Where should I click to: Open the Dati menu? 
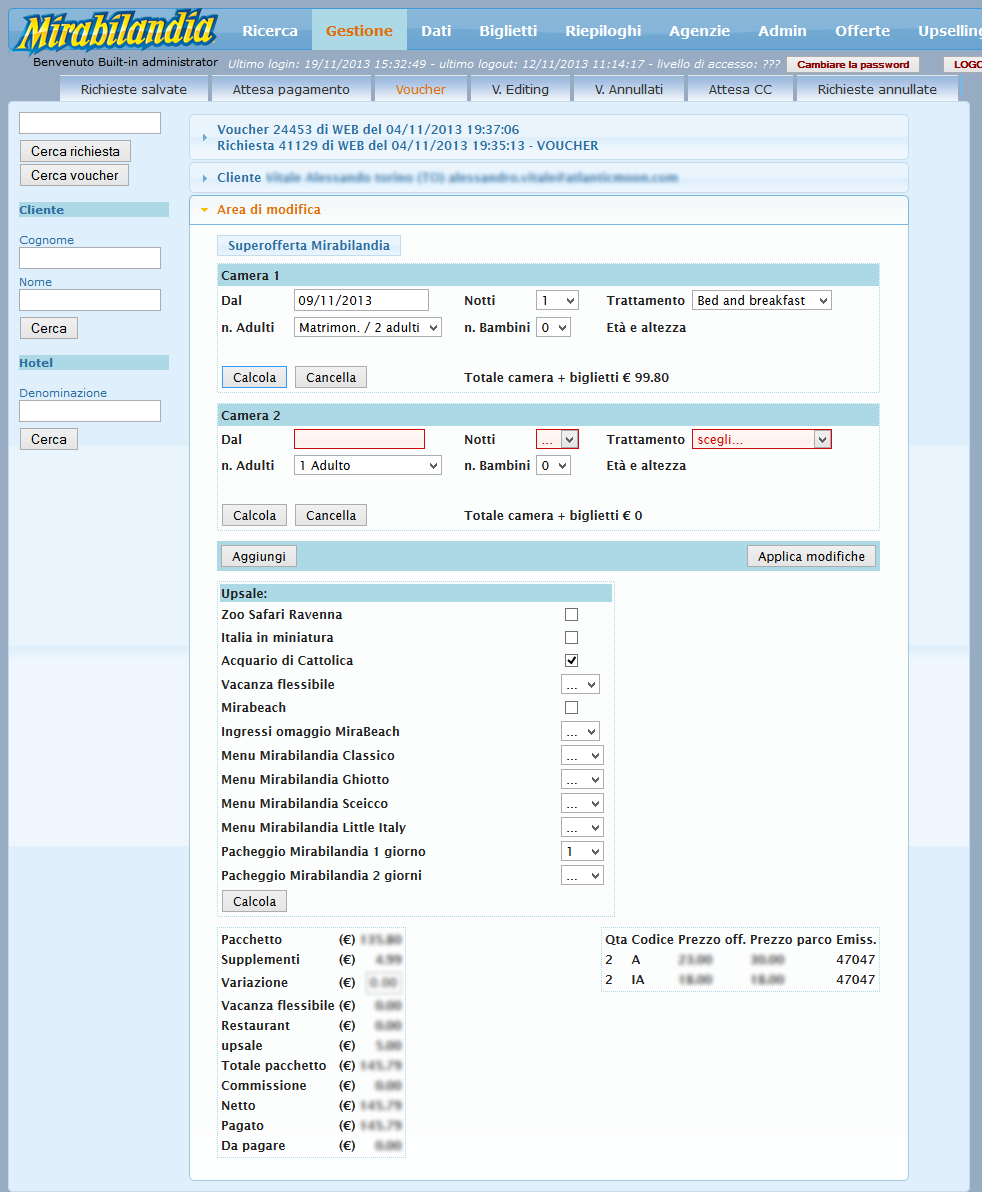[436, 30]
